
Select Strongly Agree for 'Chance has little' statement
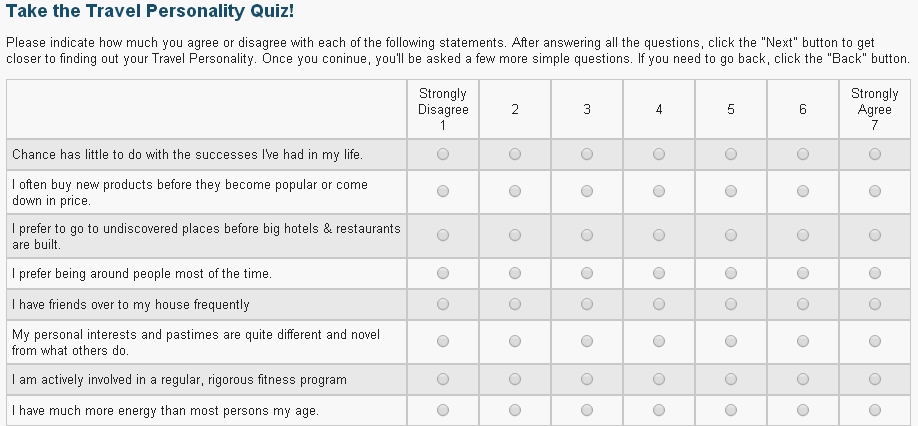click(875, 154)
